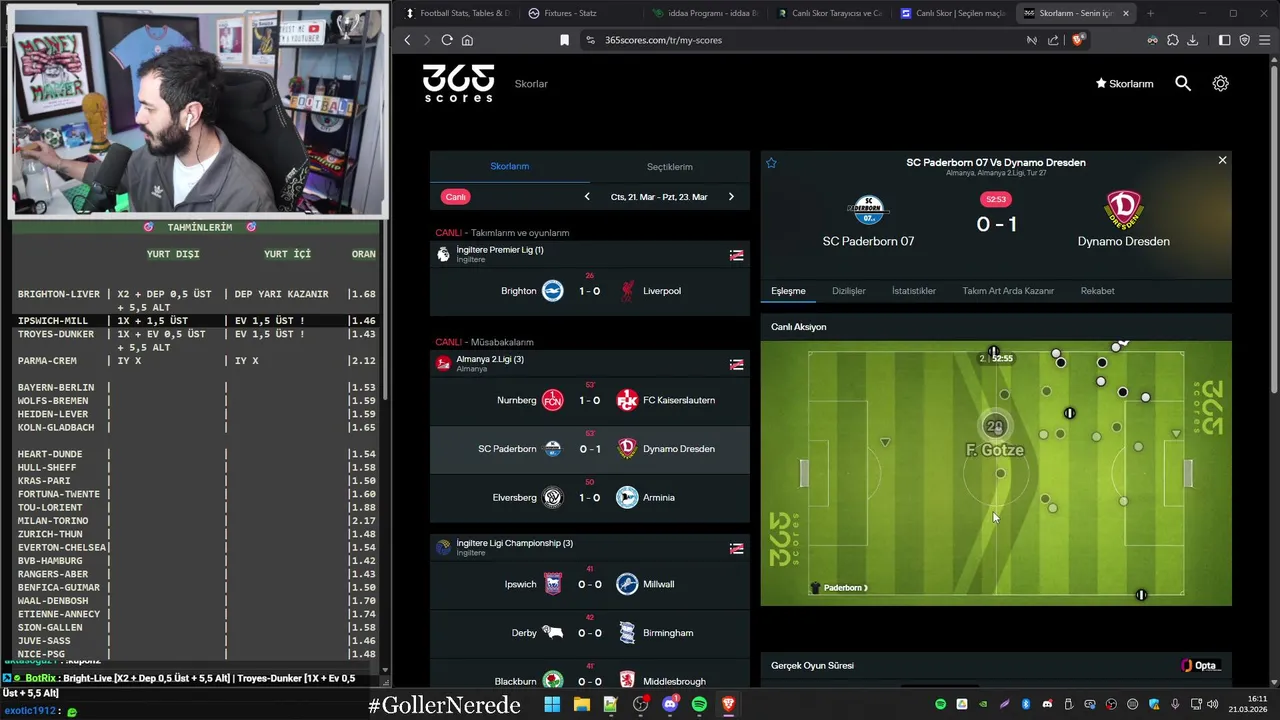Select the Takım Art Arda Kazanır tab
The height and width of the screenshot is (720, 1280).
[1008, 291]
